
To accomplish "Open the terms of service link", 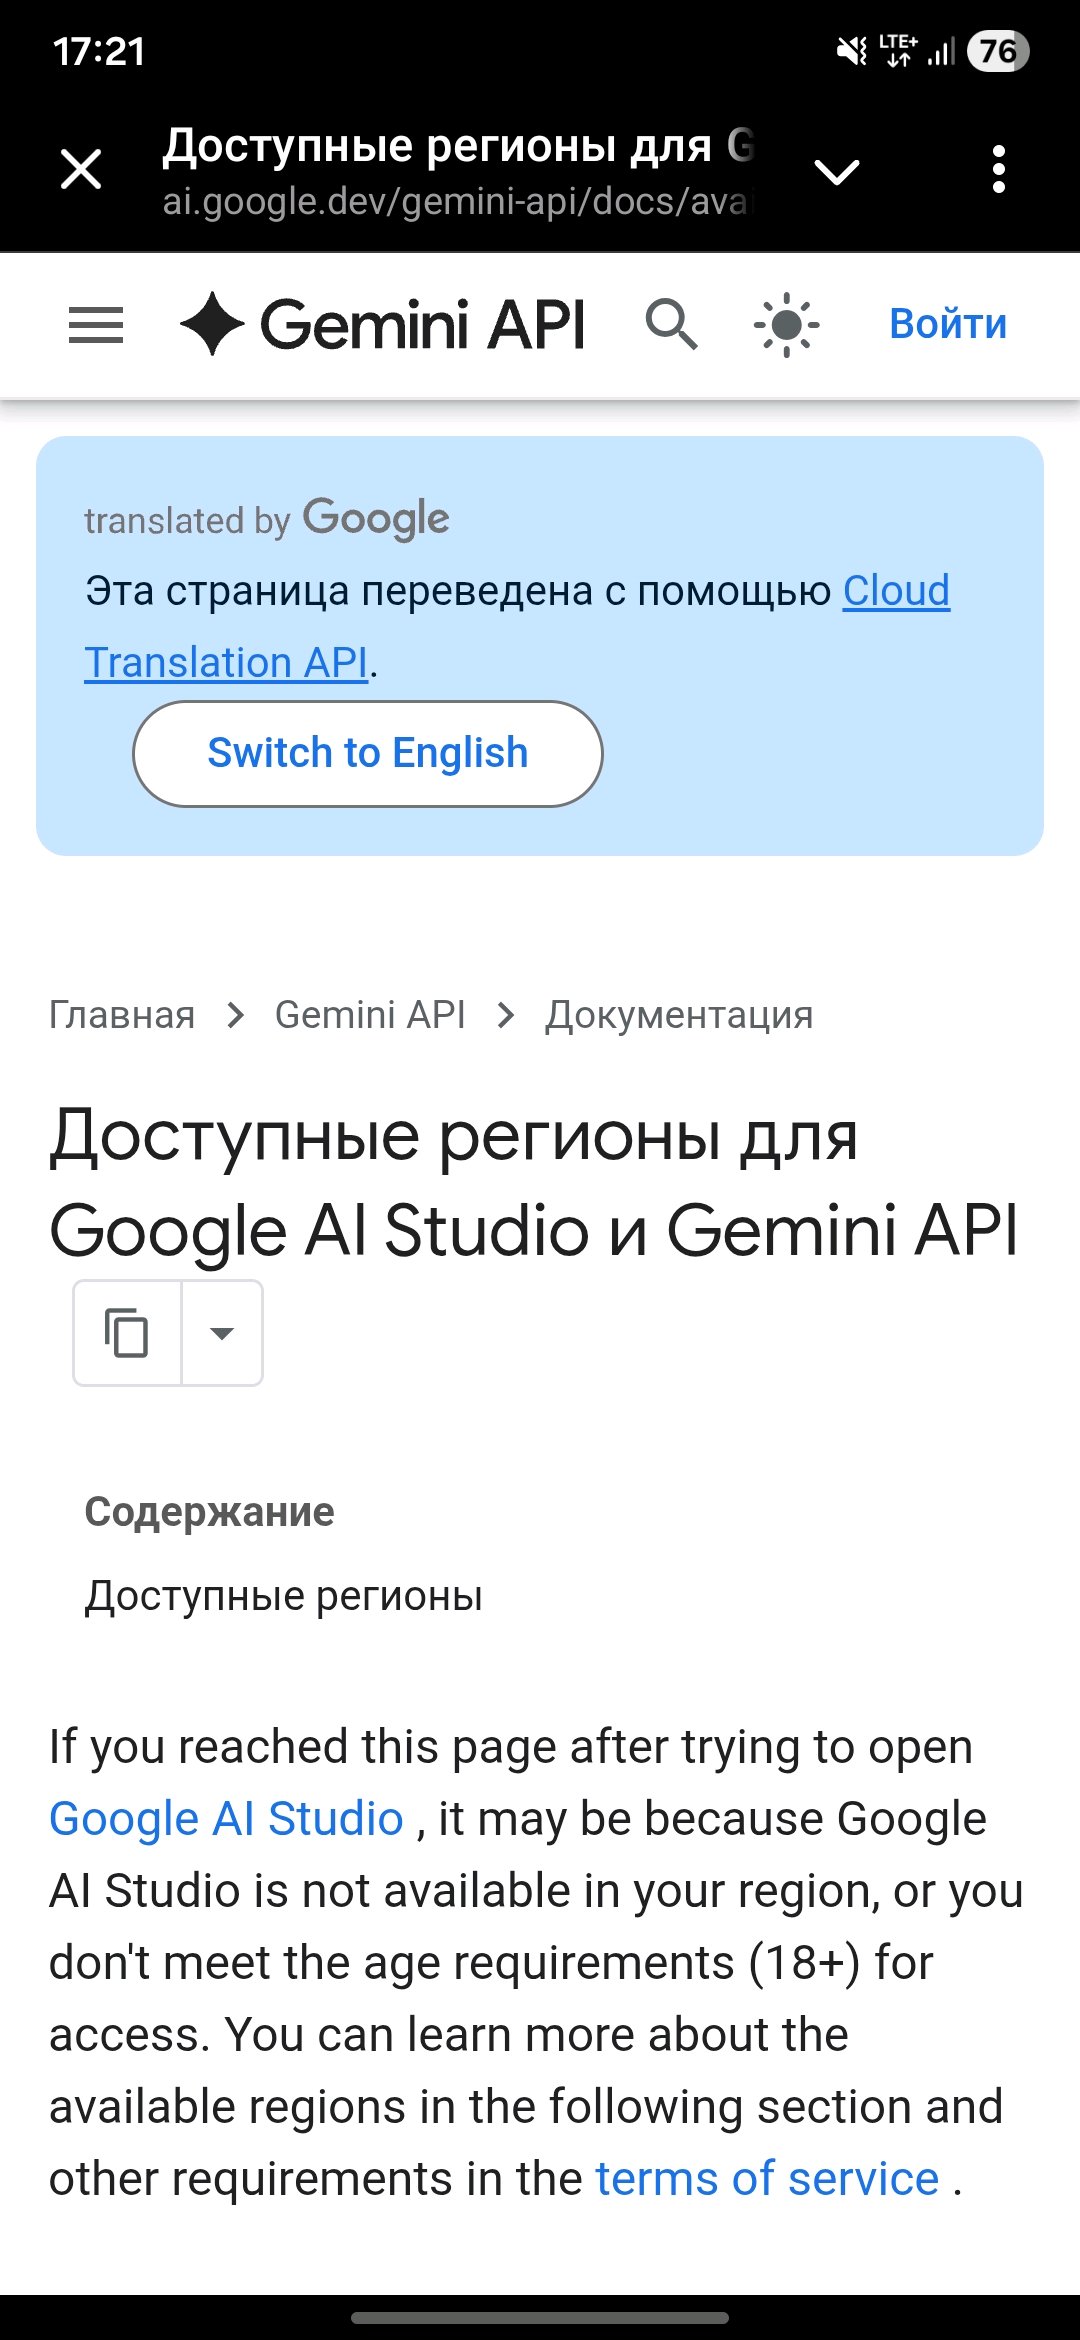I will pyautogui.click(x=767, y=2179).
